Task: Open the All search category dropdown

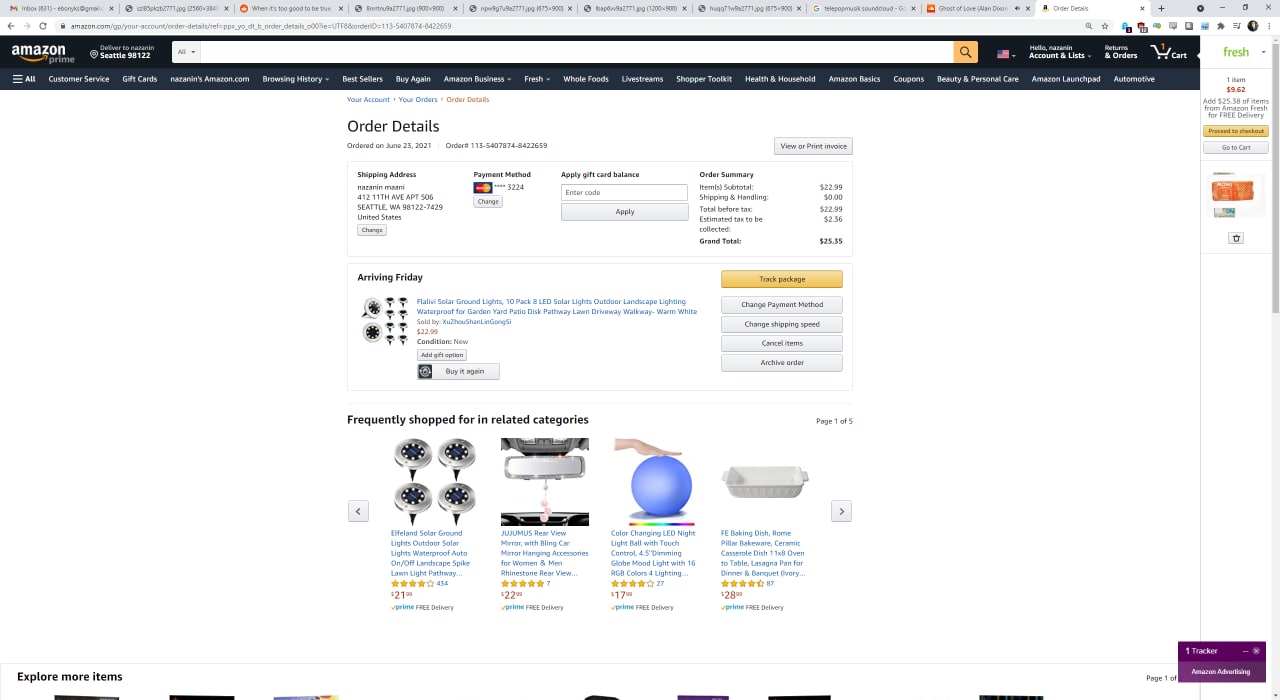Action: point(186,52)
